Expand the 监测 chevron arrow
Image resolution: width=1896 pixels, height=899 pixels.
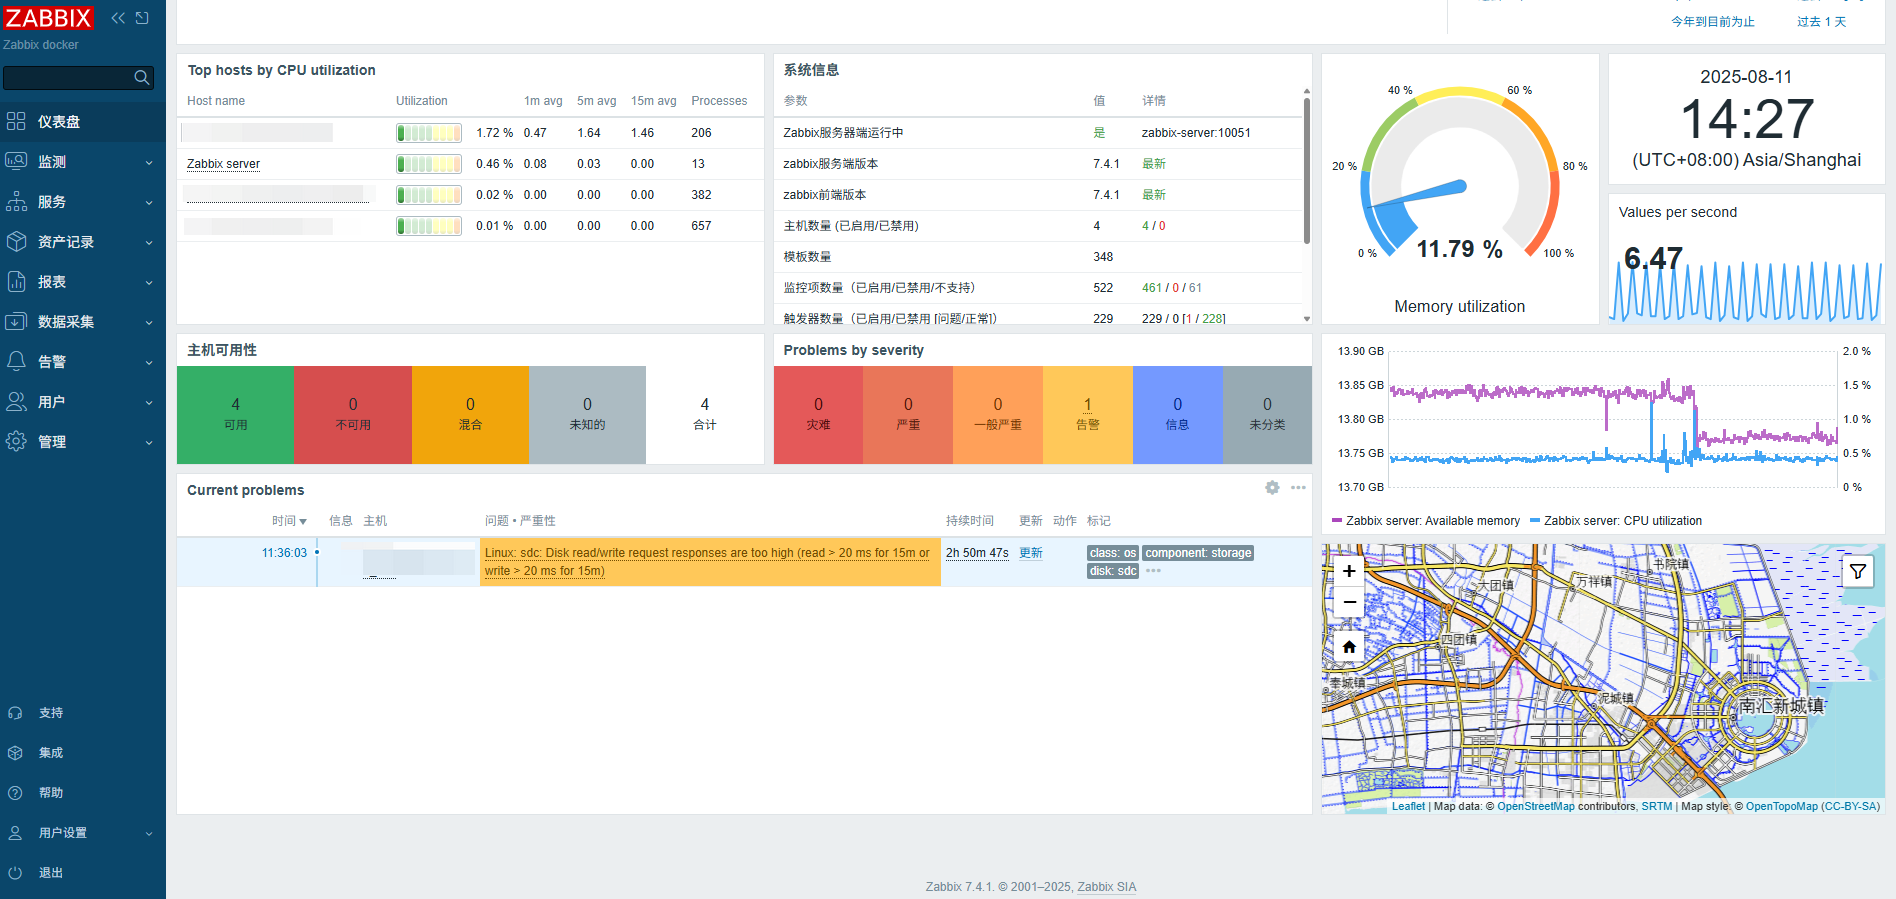[x=149, y=162]
